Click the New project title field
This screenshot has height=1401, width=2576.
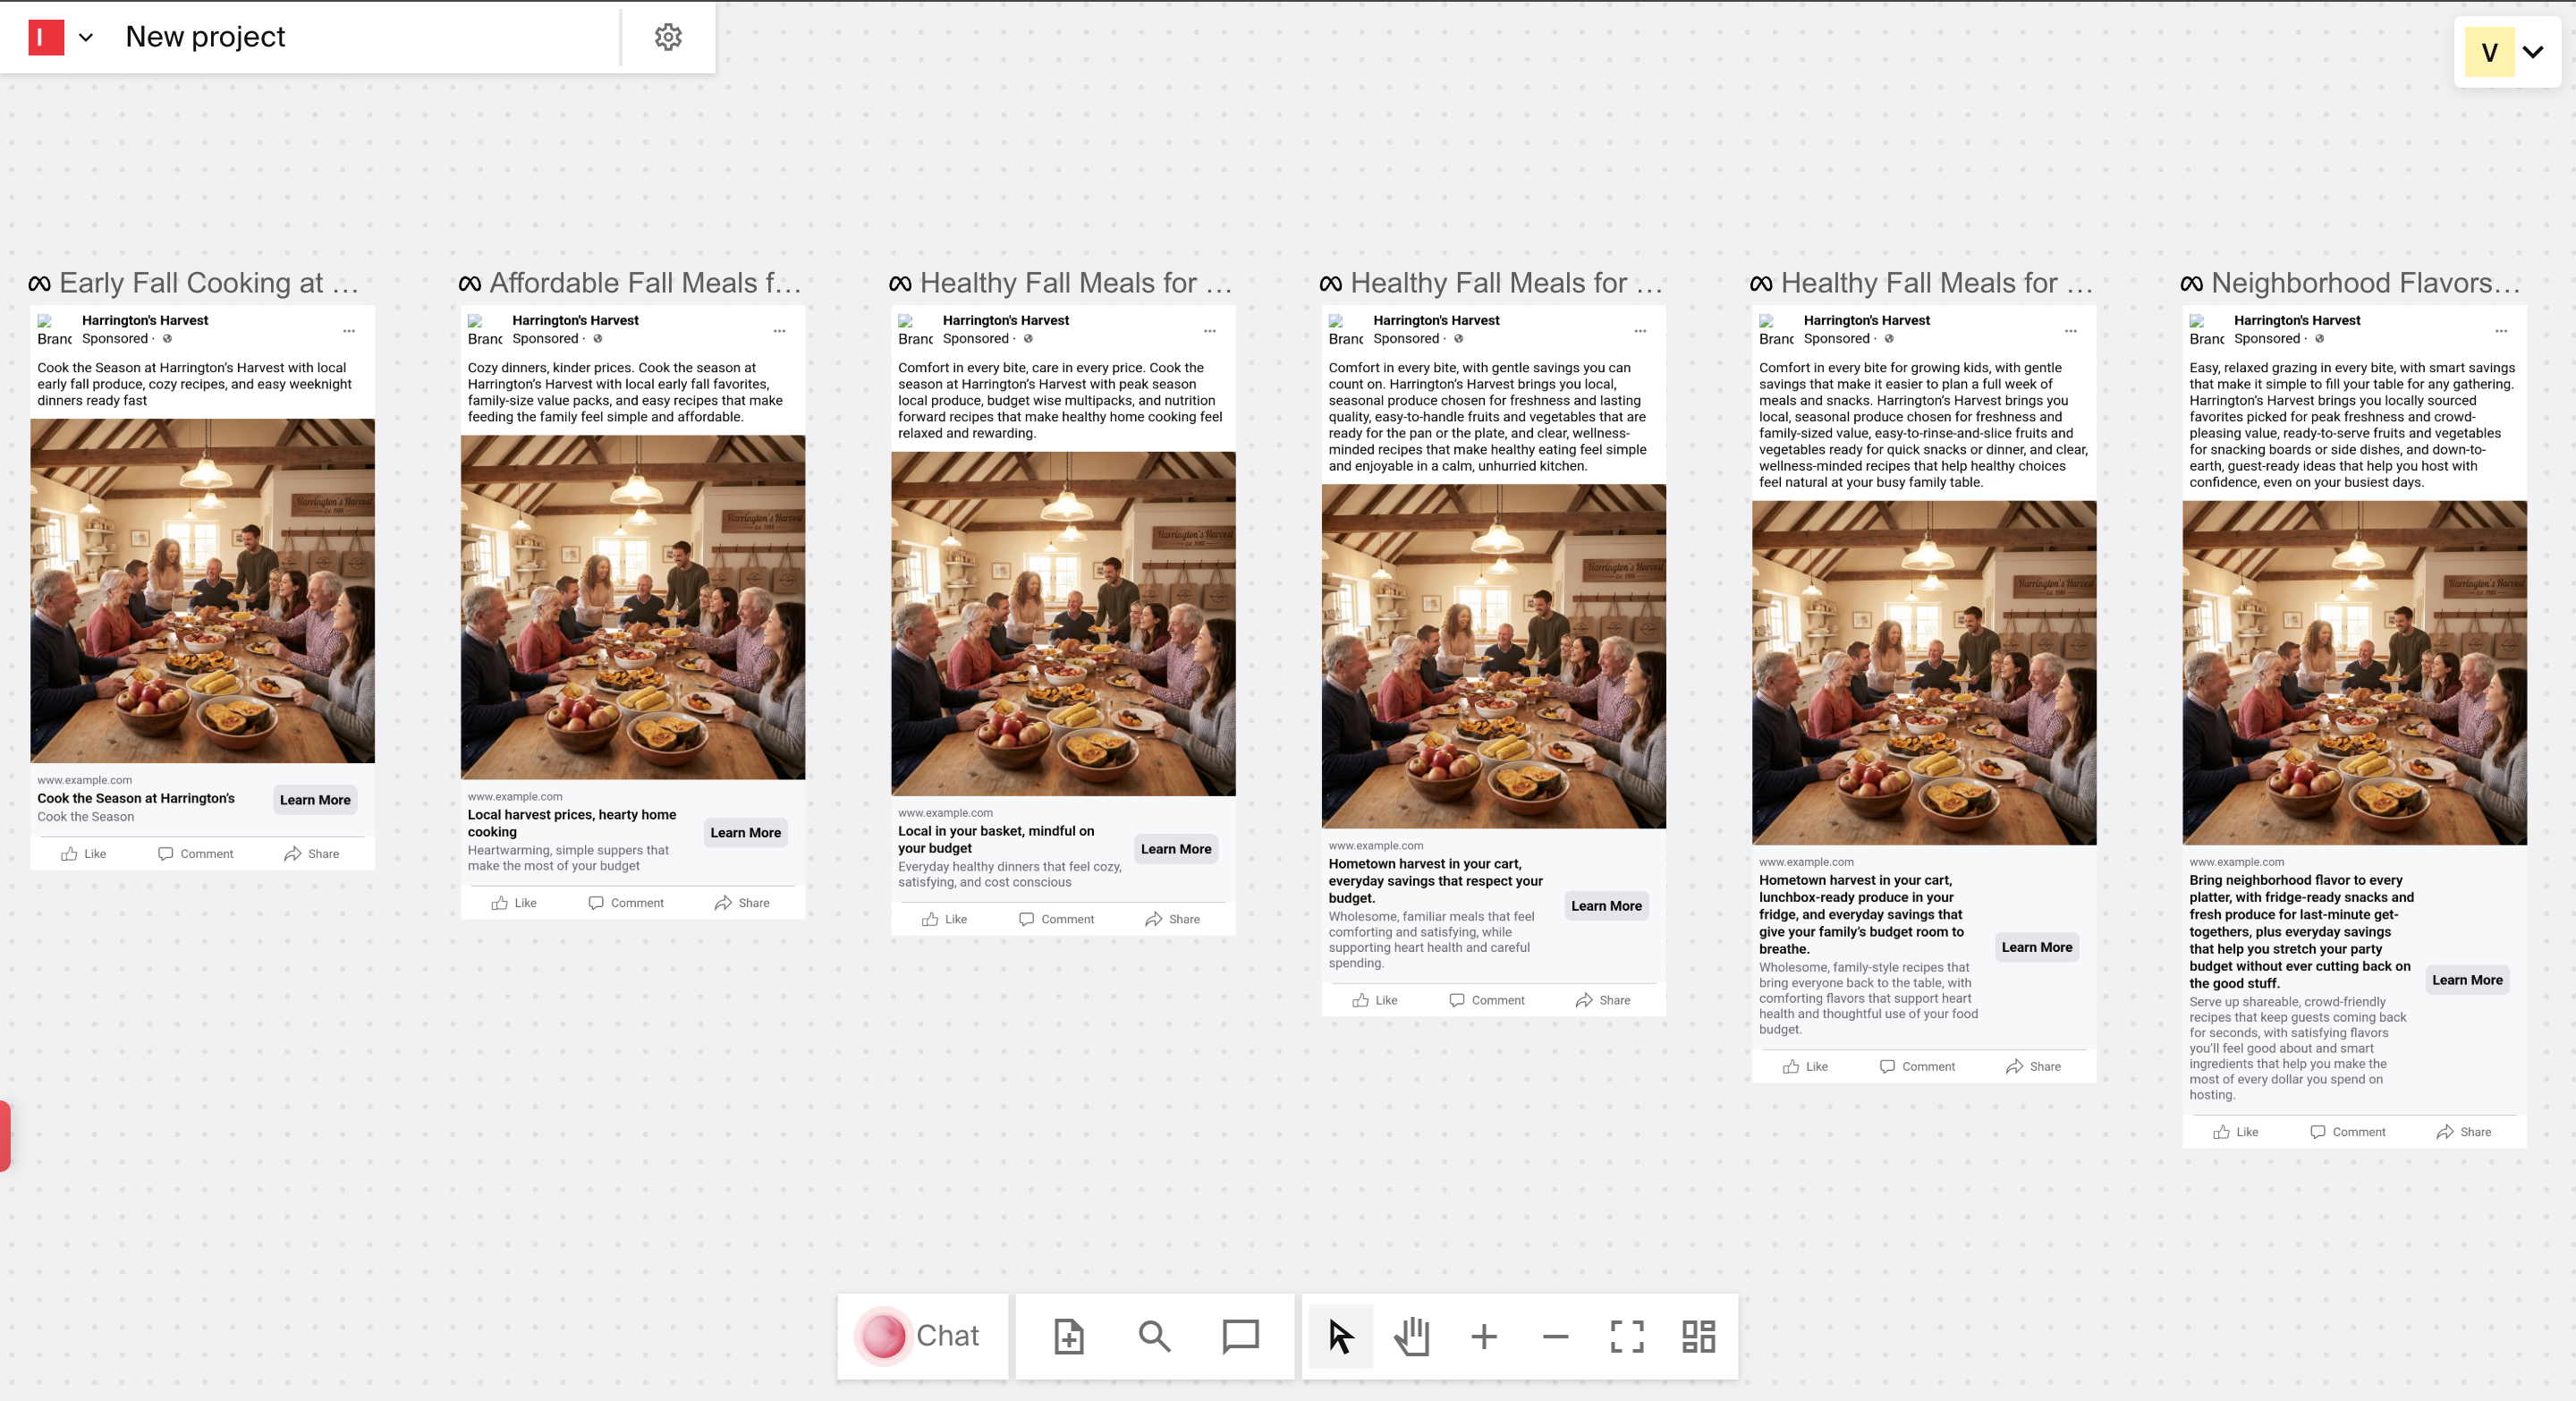[x=205, y=37]
